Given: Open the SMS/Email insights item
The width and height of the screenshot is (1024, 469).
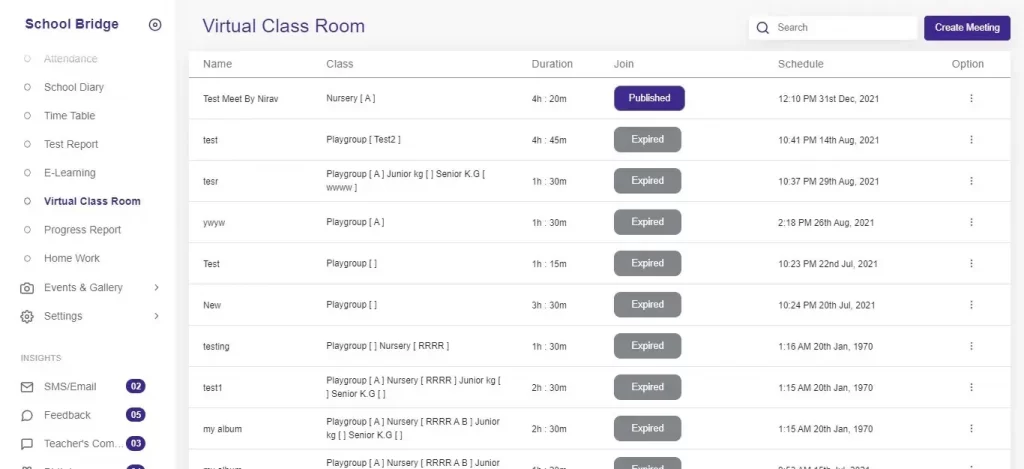Looking at the screenshot, I should point(70,387).
